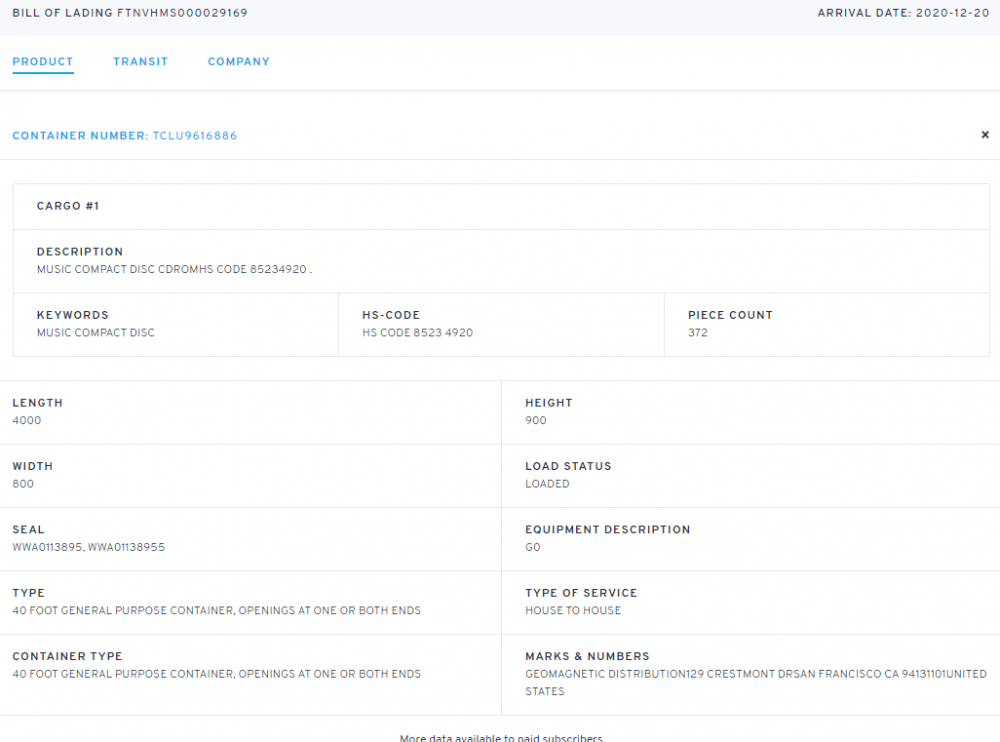Click container number TCLU9616886
The image size is (1000, 742).
(x=195, y=136)
